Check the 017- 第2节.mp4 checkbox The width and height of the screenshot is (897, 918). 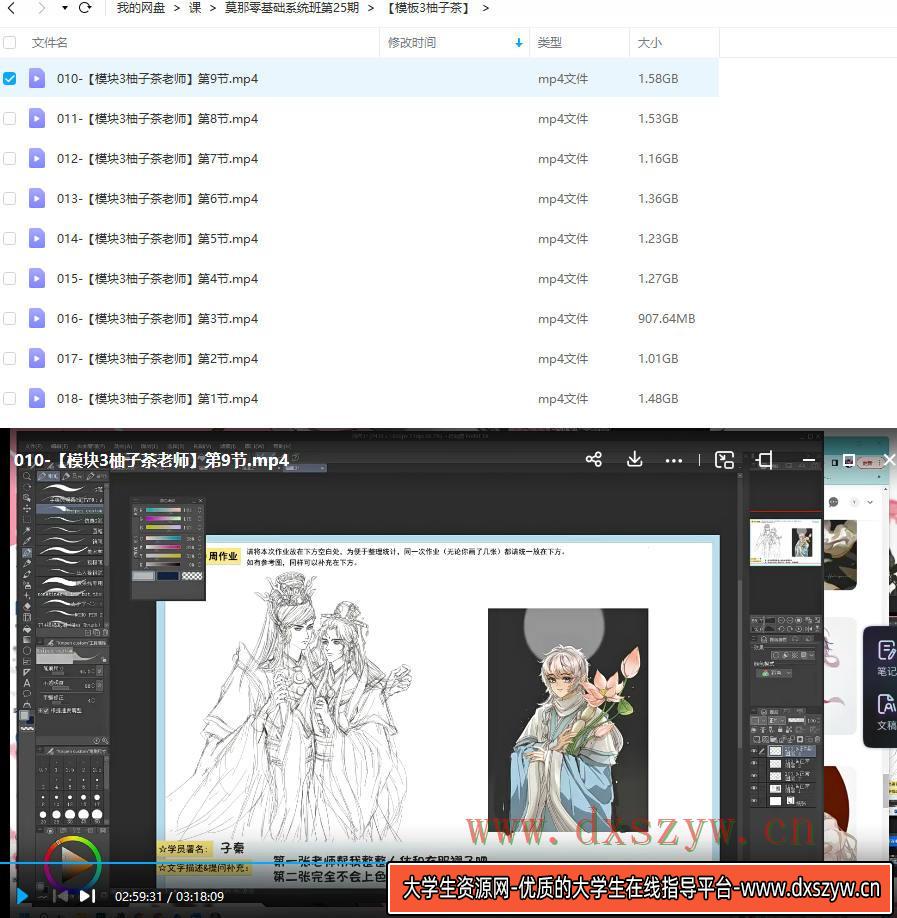click(9, 358)
